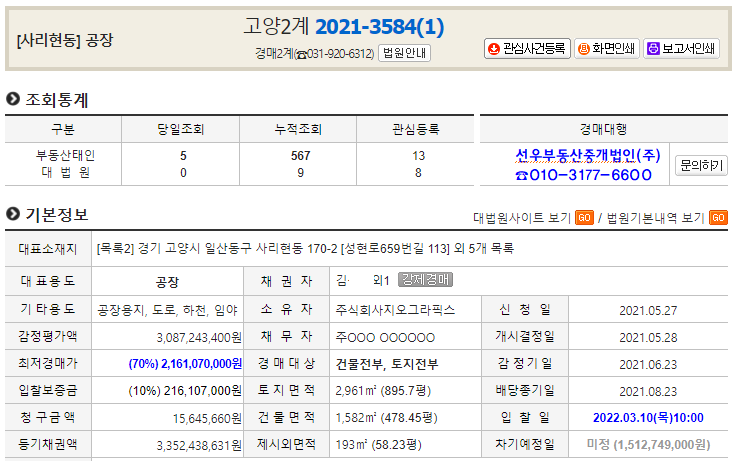Click the 보고서인쇄 button
Viewport: 737px width, 461px height.
coord(681,48)
